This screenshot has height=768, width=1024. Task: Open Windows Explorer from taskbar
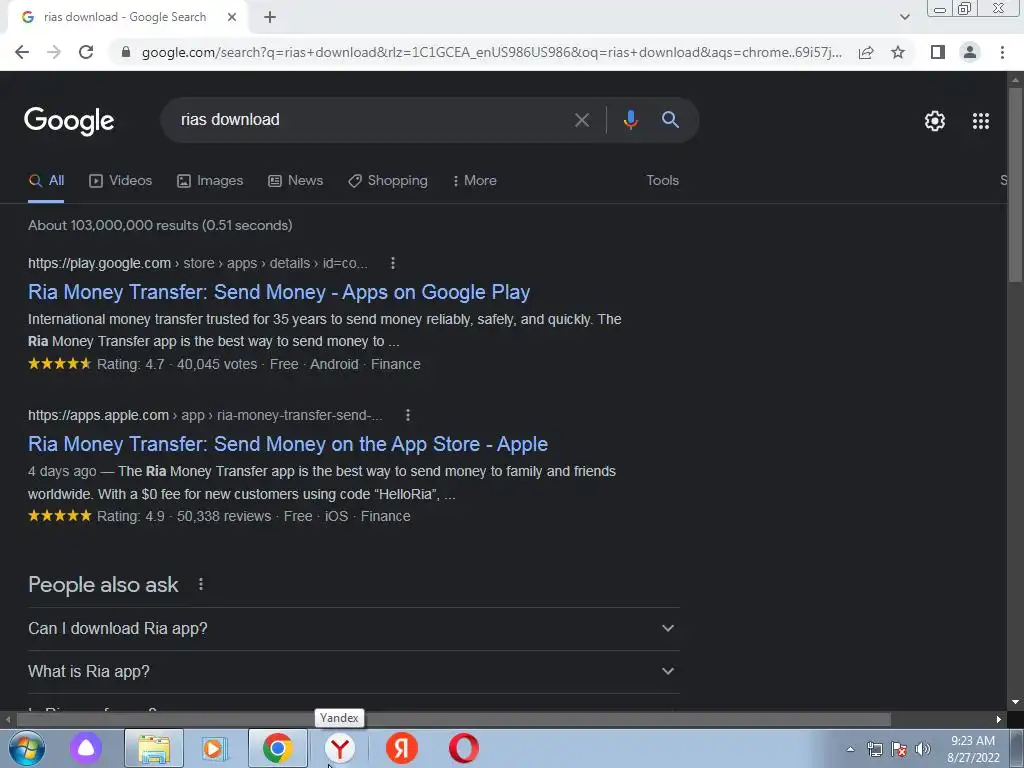coord(154,749)
